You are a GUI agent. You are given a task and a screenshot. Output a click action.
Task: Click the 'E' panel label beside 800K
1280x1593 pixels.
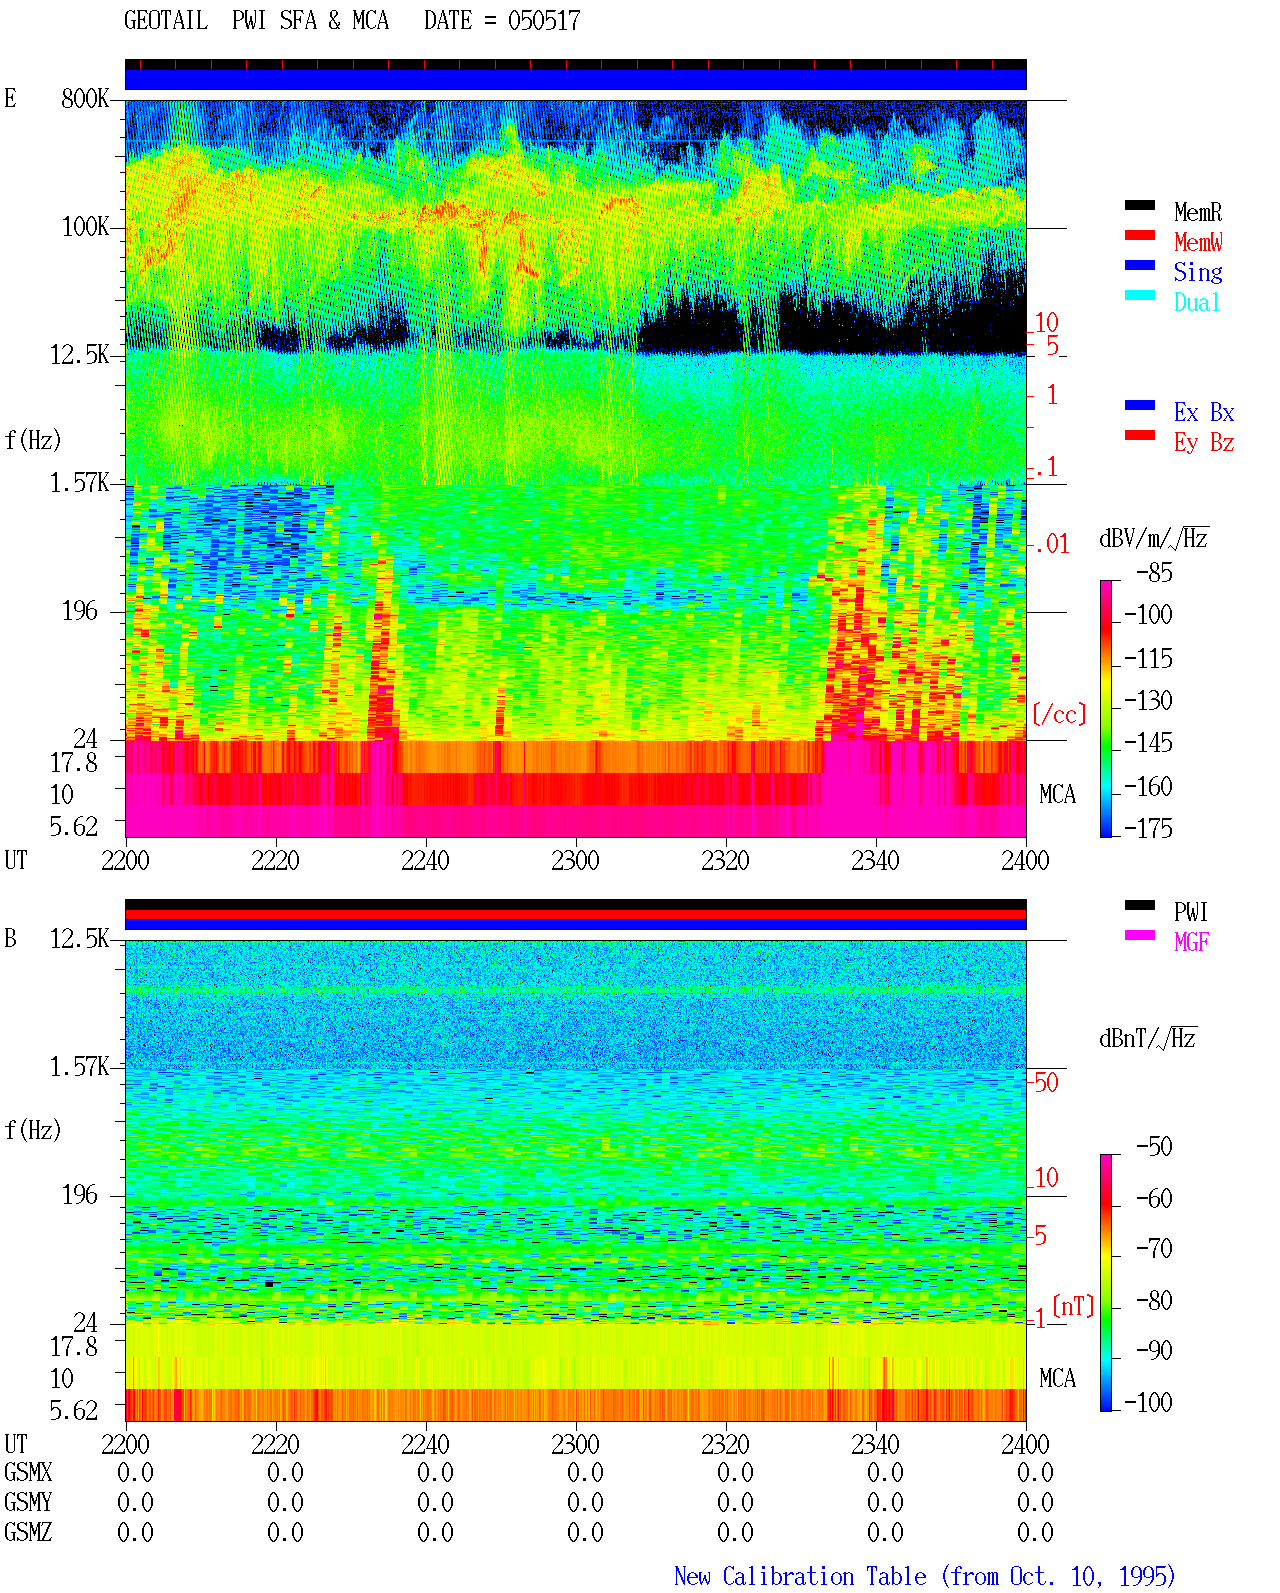point(10,99)
